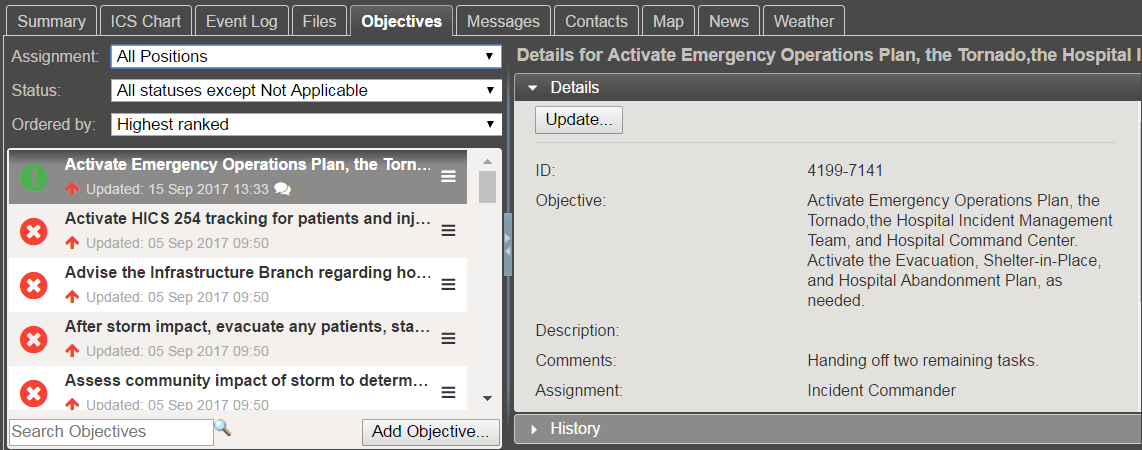Click the Updated: 15 Sep 2017 13:33 timestamp

point(177,189)
